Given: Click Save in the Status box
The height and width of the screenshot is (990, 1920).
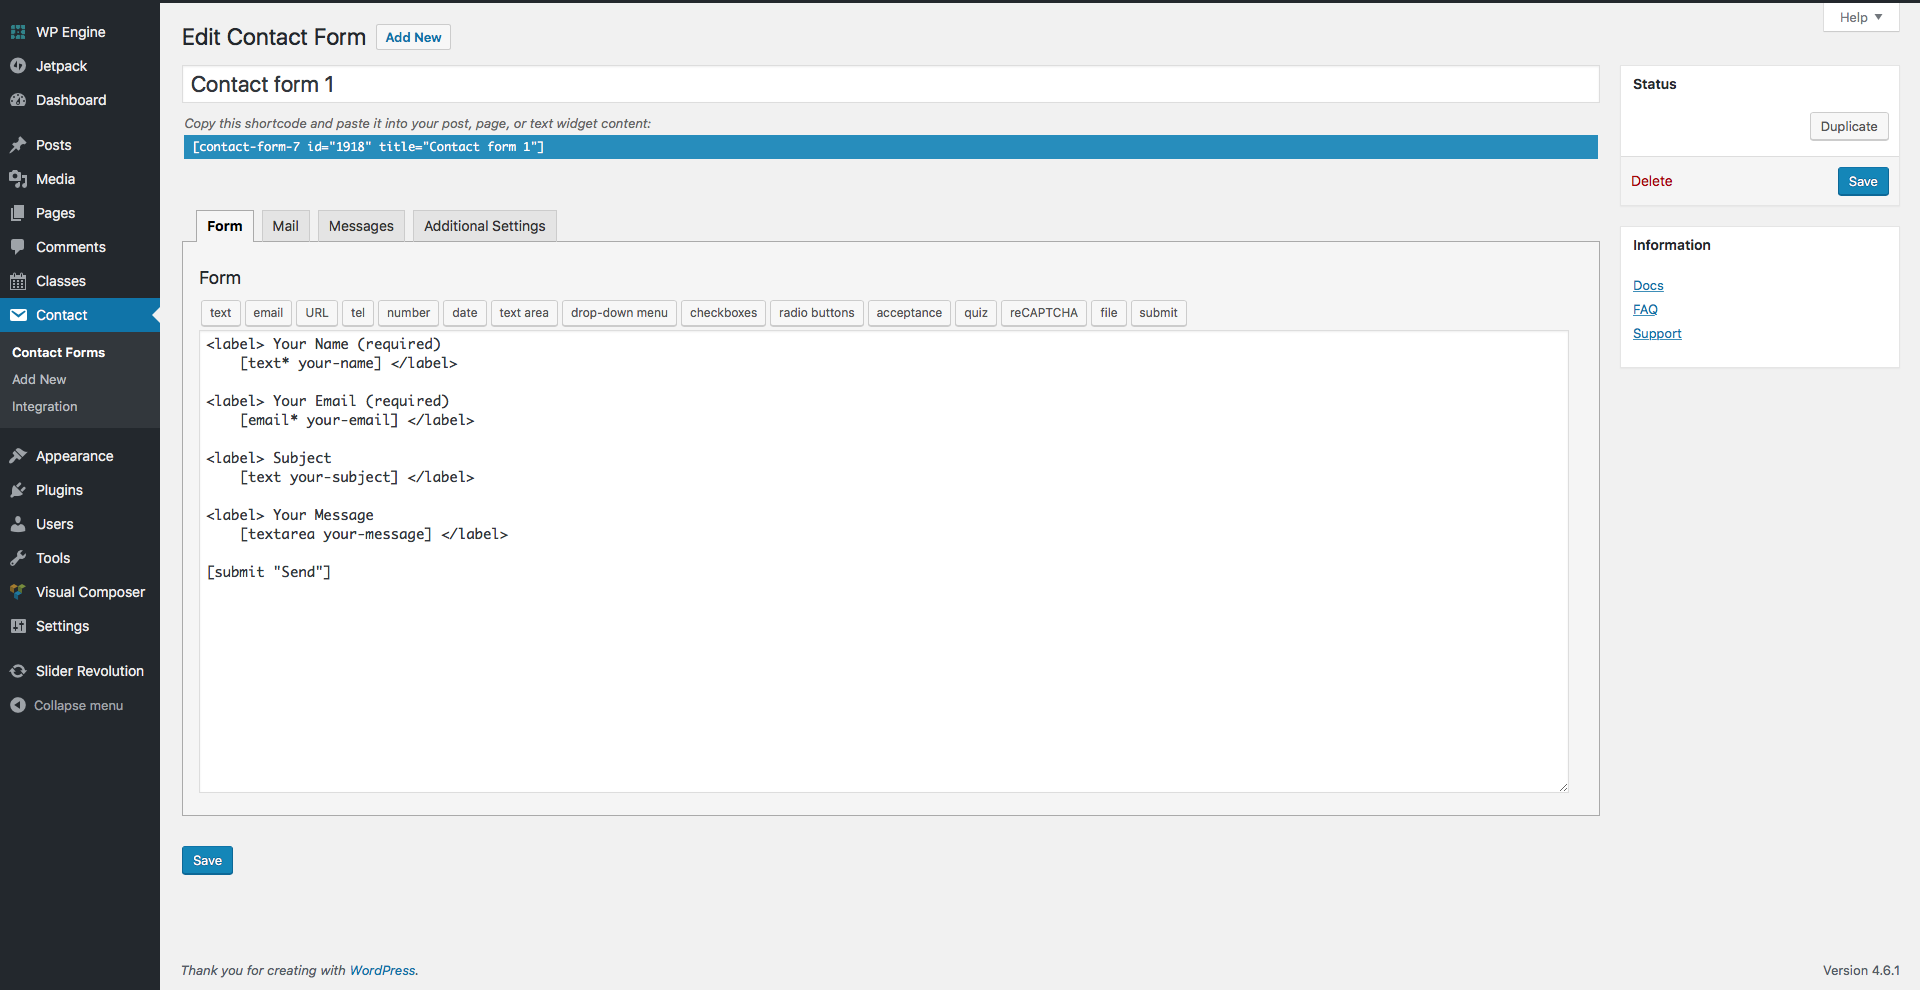Looking at the screenshot, I should point(1863,181).
